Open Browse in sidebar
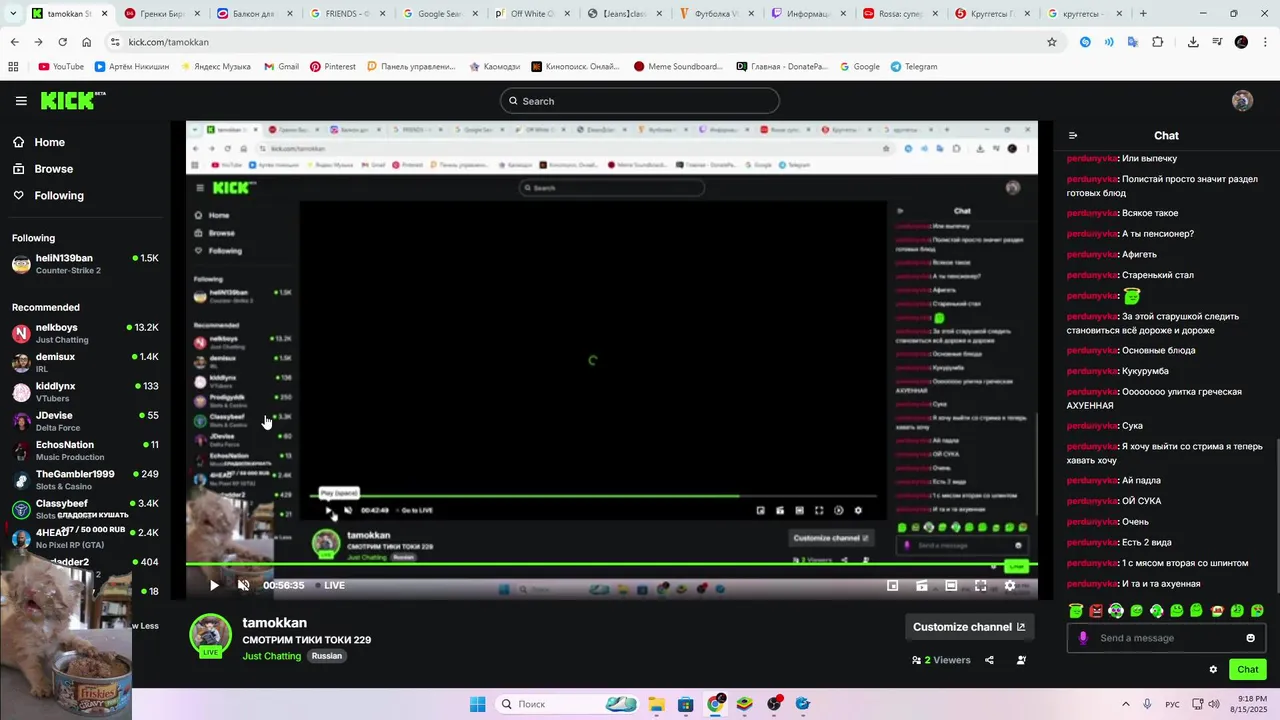Image resolution: width=1280 pixels, height=720 pixels. [53, 169]
